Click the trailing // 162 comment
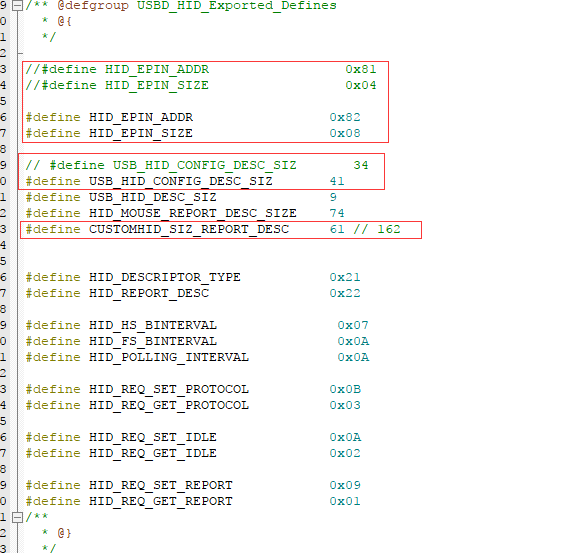This screenshot has height=553, width=564. [377, 229]
